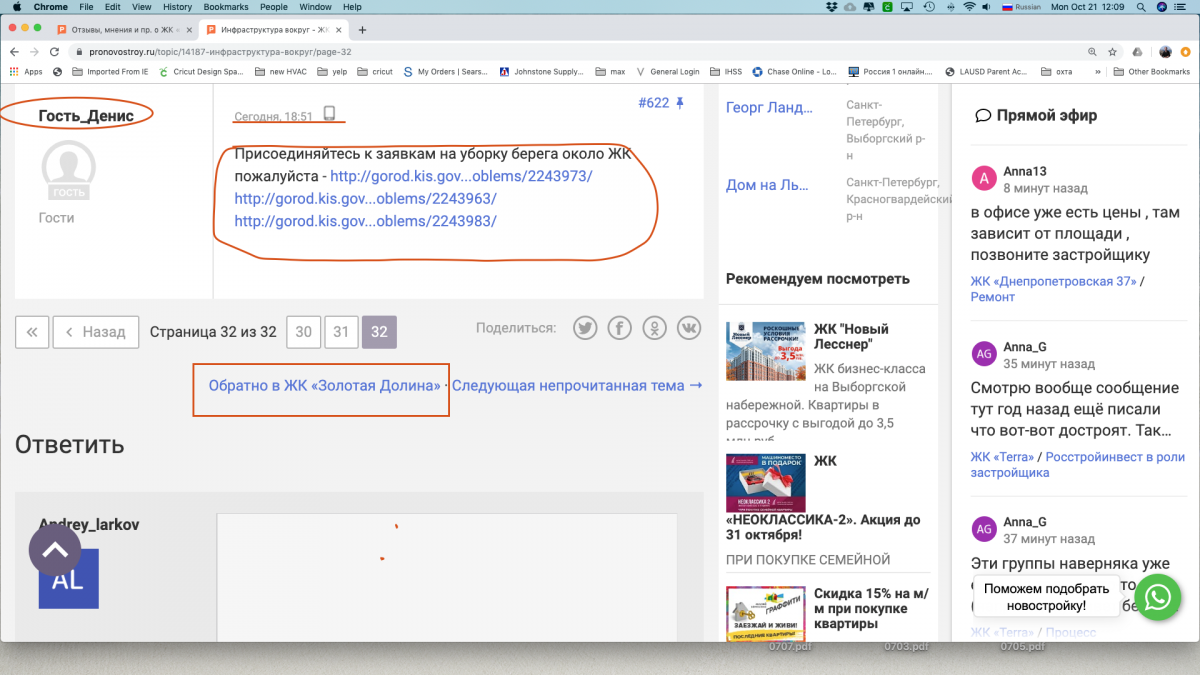Open the ЖК "Новый Лесснер" ad thumbnail
The height and width of the screenshot is (675, 1200).
tap(766, 351)
